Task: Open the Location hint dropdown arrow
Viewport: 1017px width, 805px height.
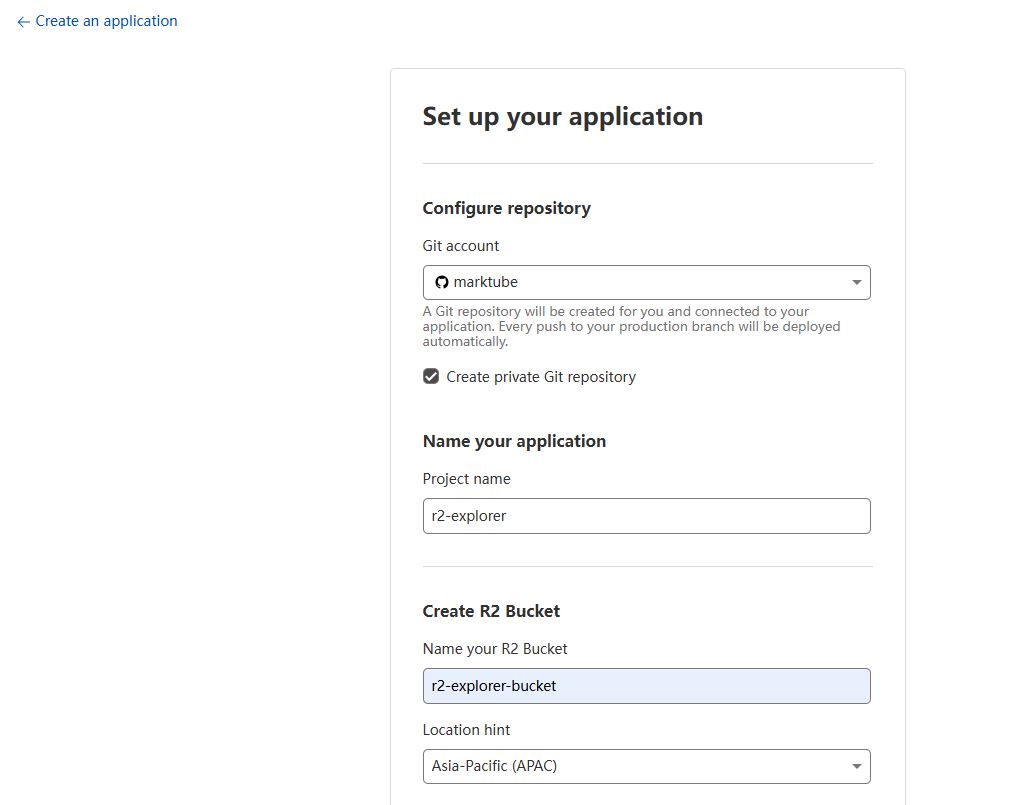Action: tap(856, 767)
